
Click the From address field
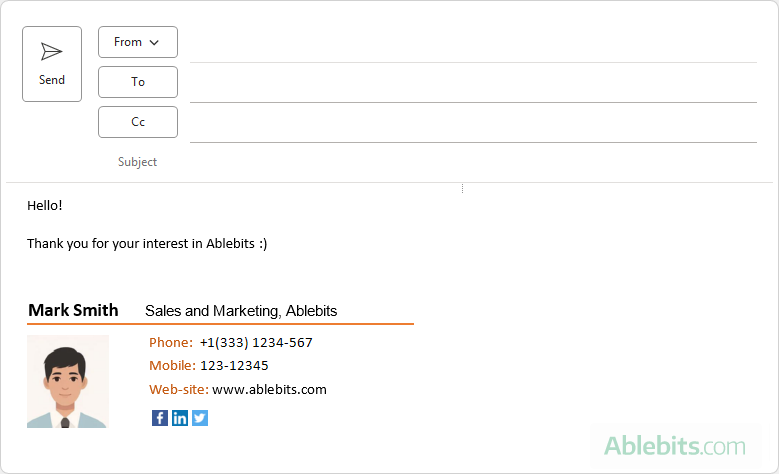click(472, 44)
